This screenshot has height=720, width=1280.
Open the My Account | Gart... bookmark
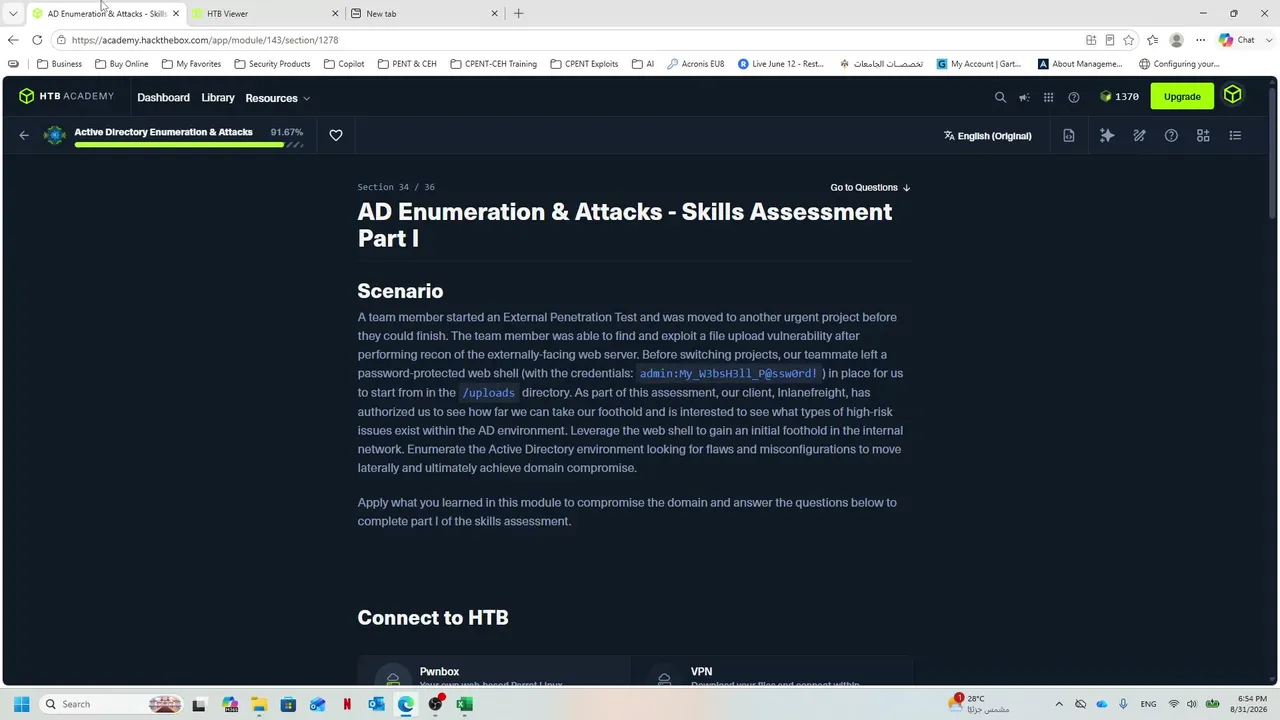pos(979,64)
